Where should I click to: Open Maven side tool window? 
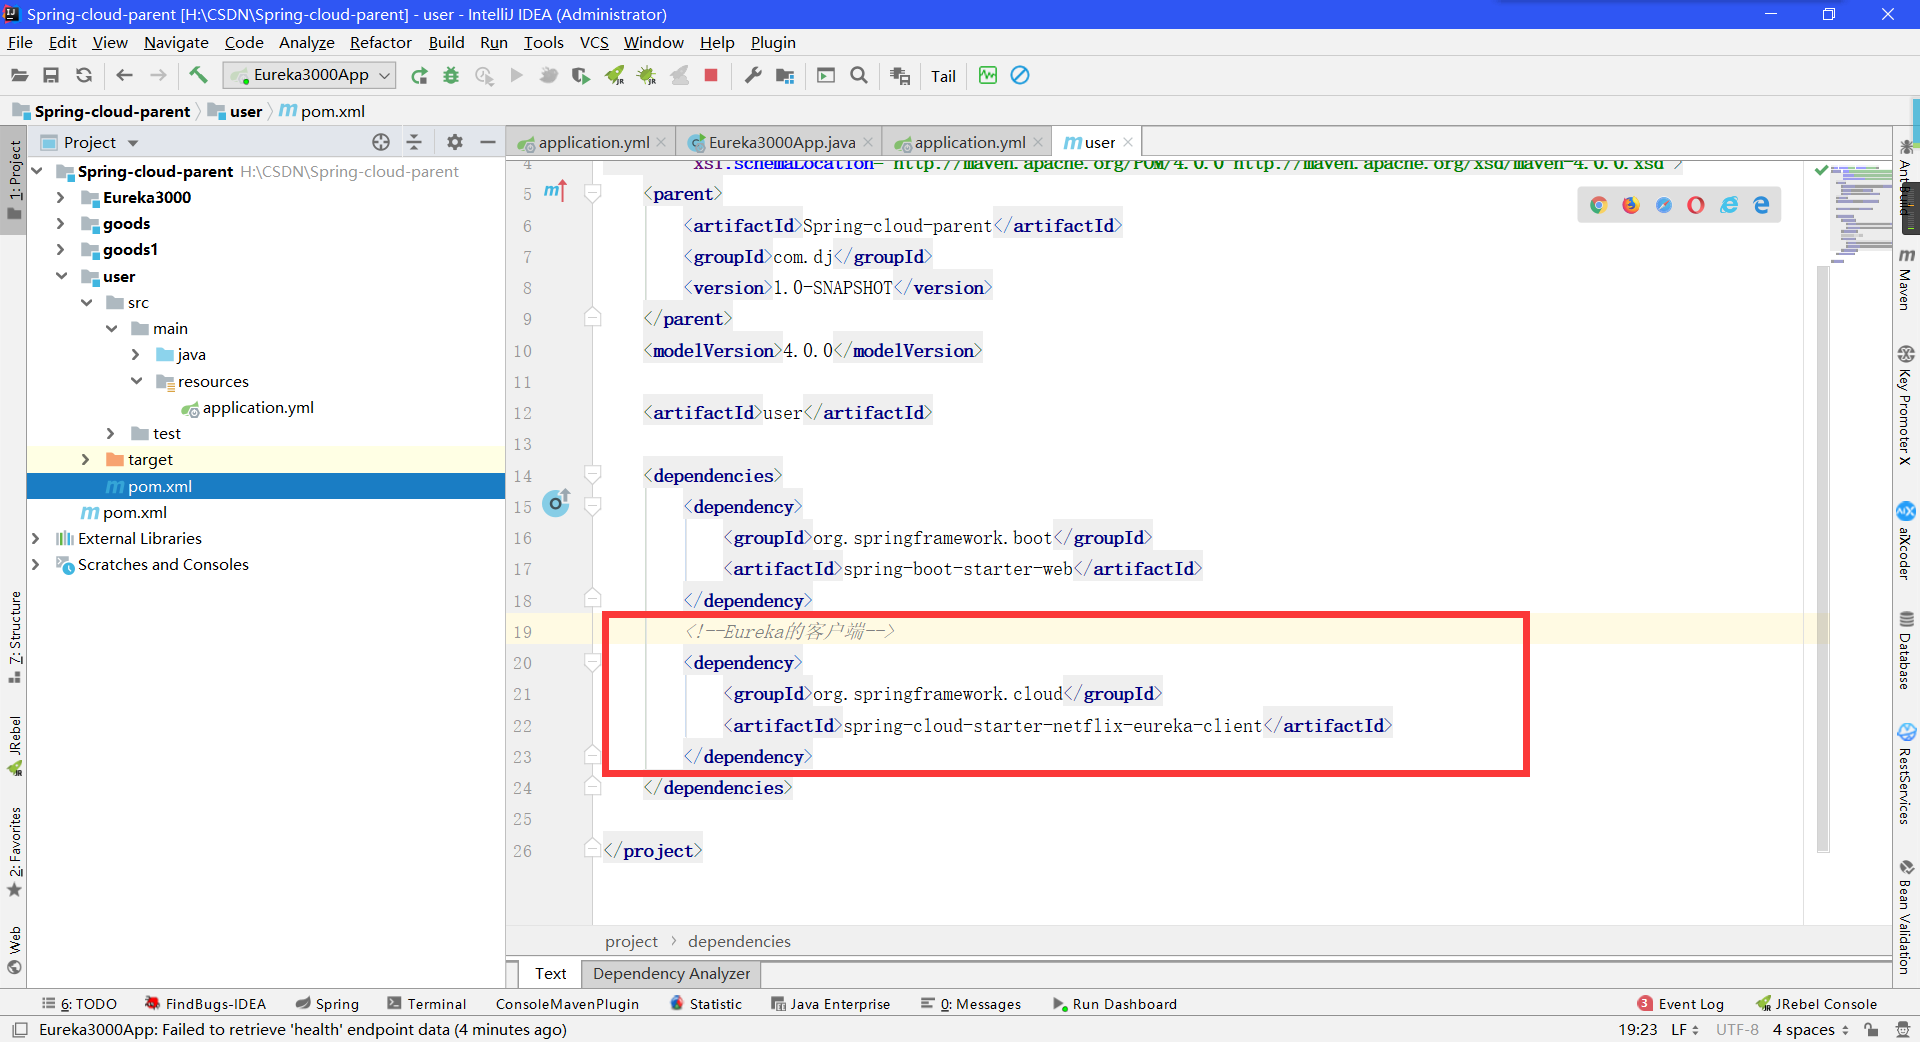pyautogui.click(x=1906, y=279)
